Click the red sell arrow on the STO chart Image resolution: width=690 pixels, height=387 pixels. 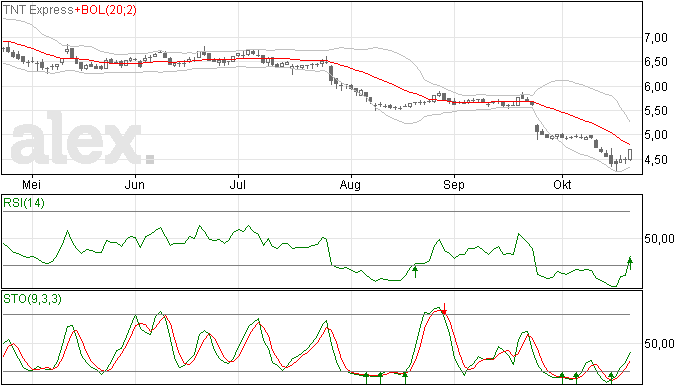[x=444, y=309]
